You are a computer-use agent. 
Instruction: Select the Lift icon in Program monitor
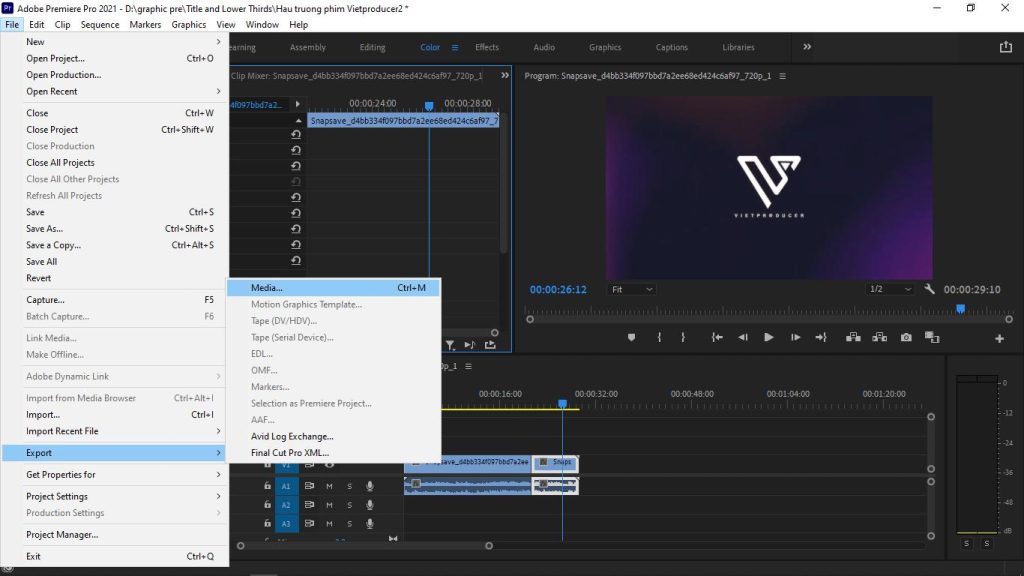tap(854, 337)
